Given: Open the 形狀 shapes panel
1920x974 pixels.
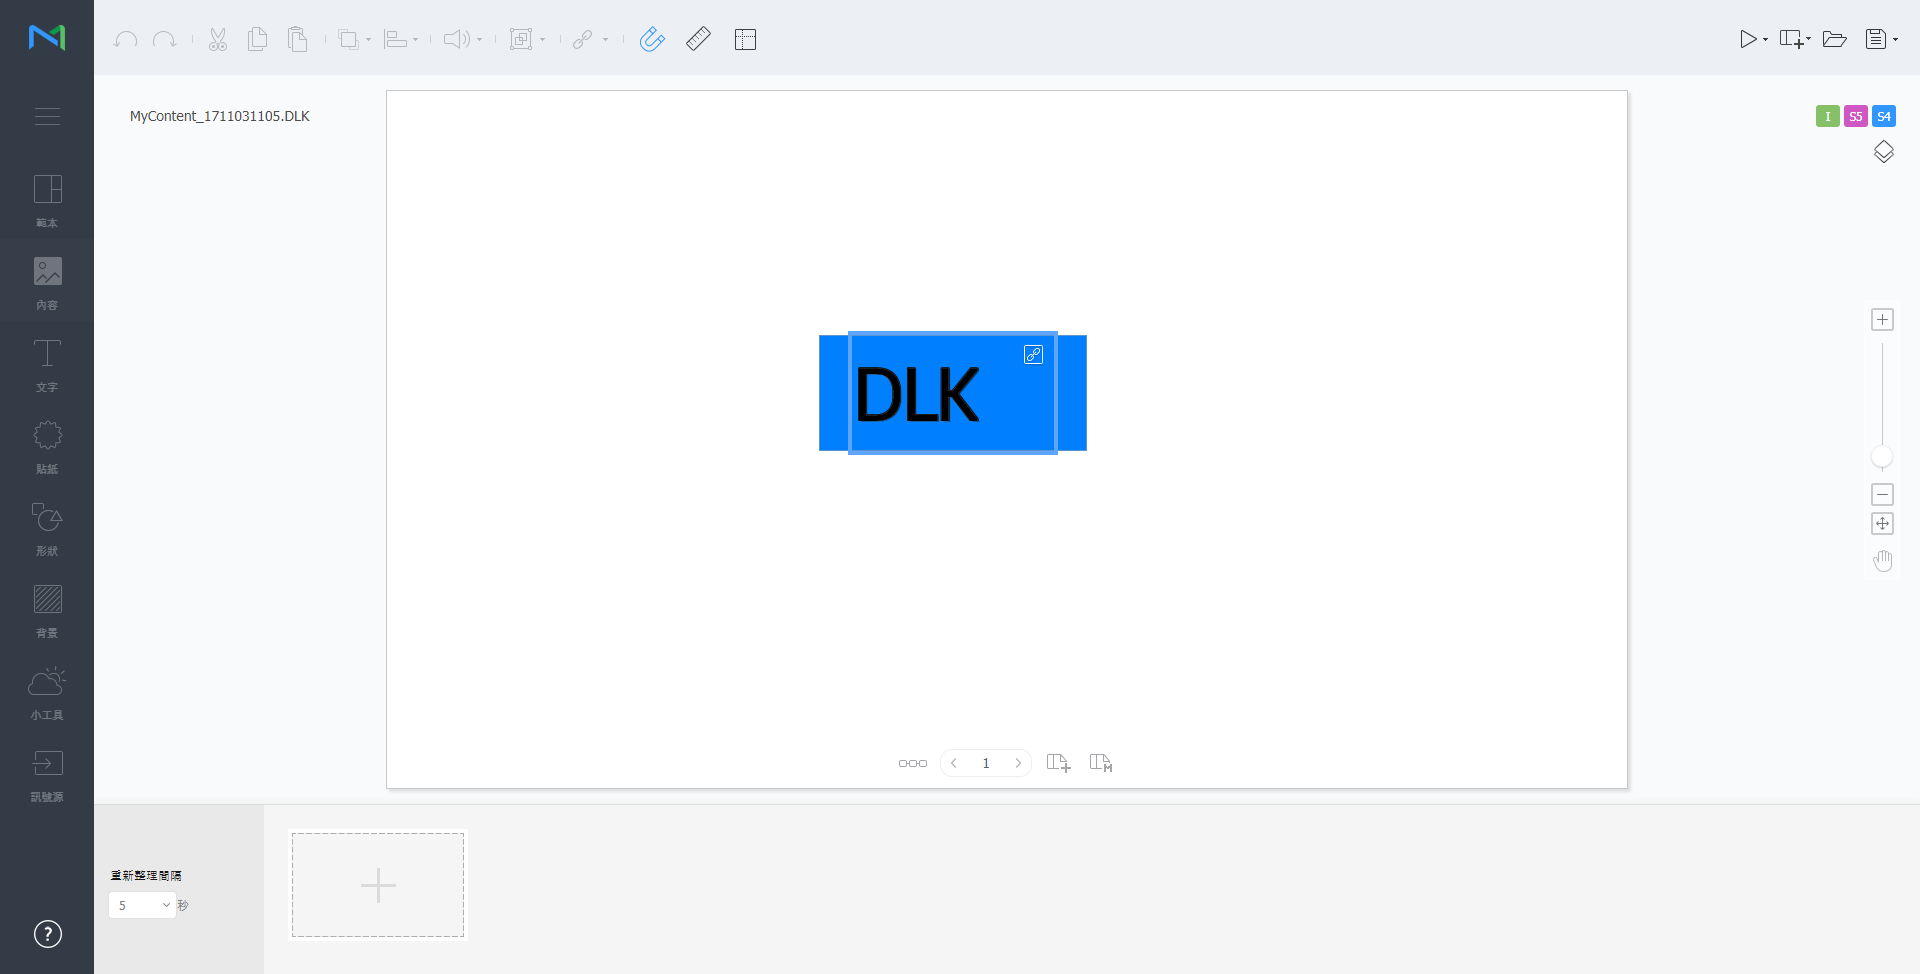Looking at the screenshot, I should pyautogui.click(x=47, y=529).
